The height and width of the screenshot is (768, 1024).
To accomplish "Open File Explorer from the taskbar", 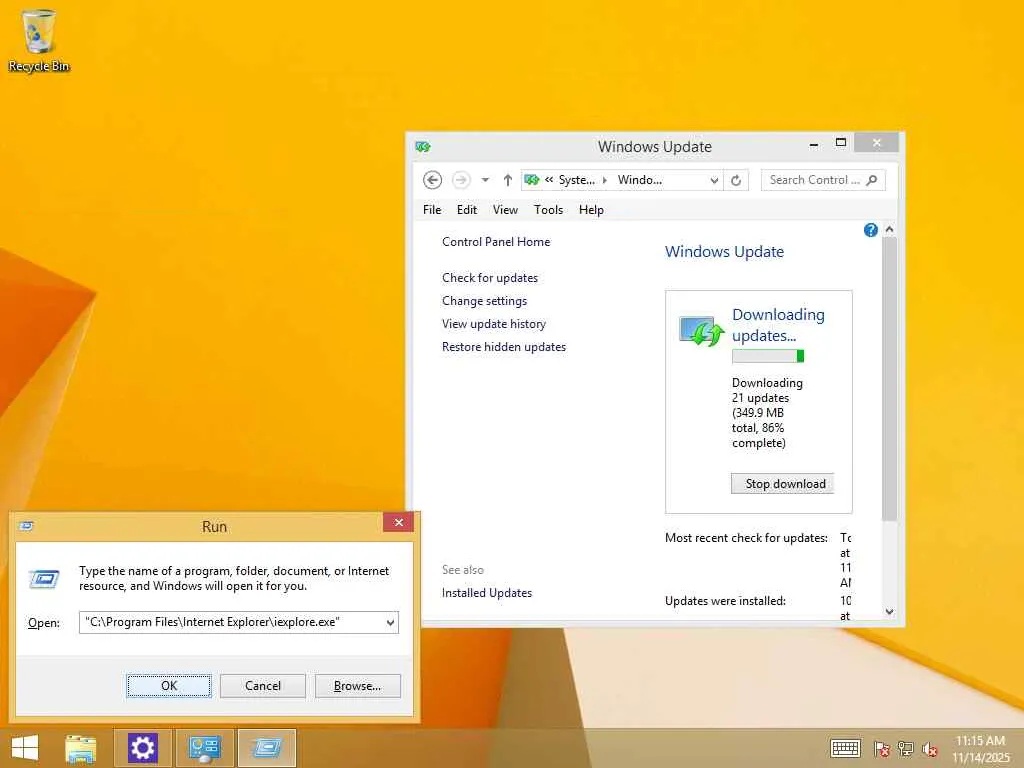I will pos(81,748).
